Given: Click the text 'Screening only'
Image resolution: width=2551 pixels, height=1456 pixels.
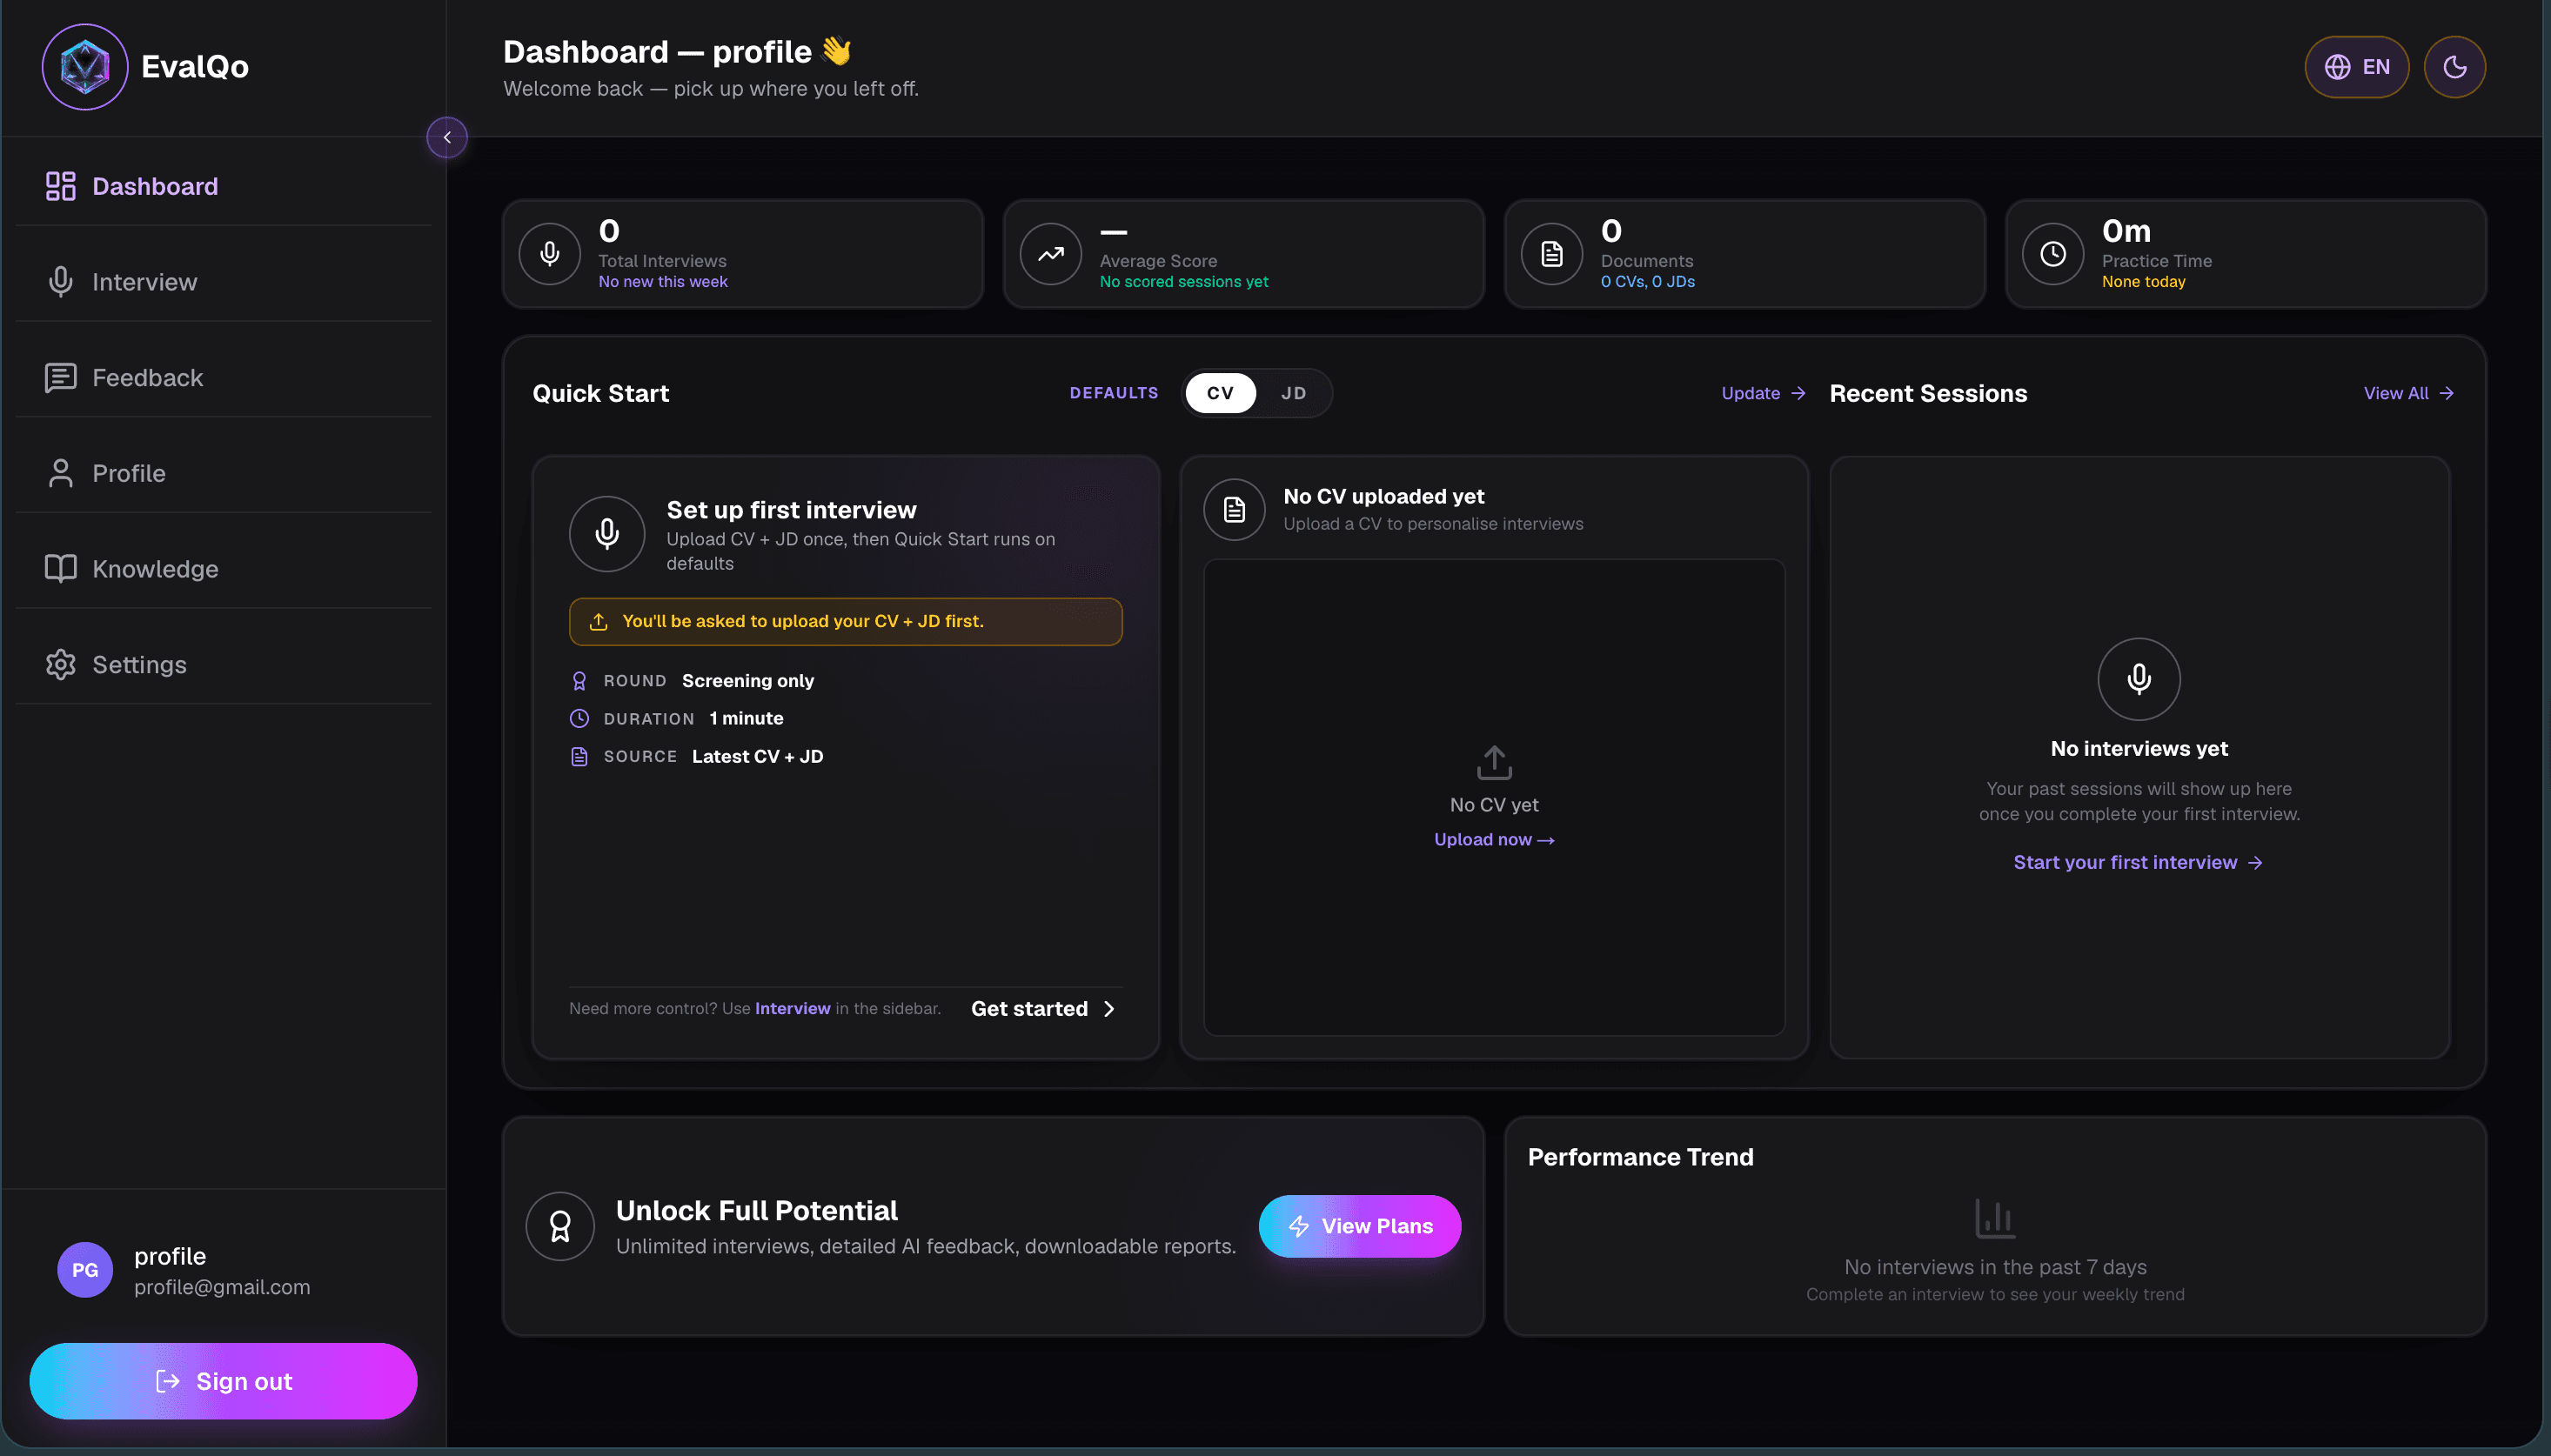Looking at the screenshot, I should pyautogui.click(x=748, y=681).
